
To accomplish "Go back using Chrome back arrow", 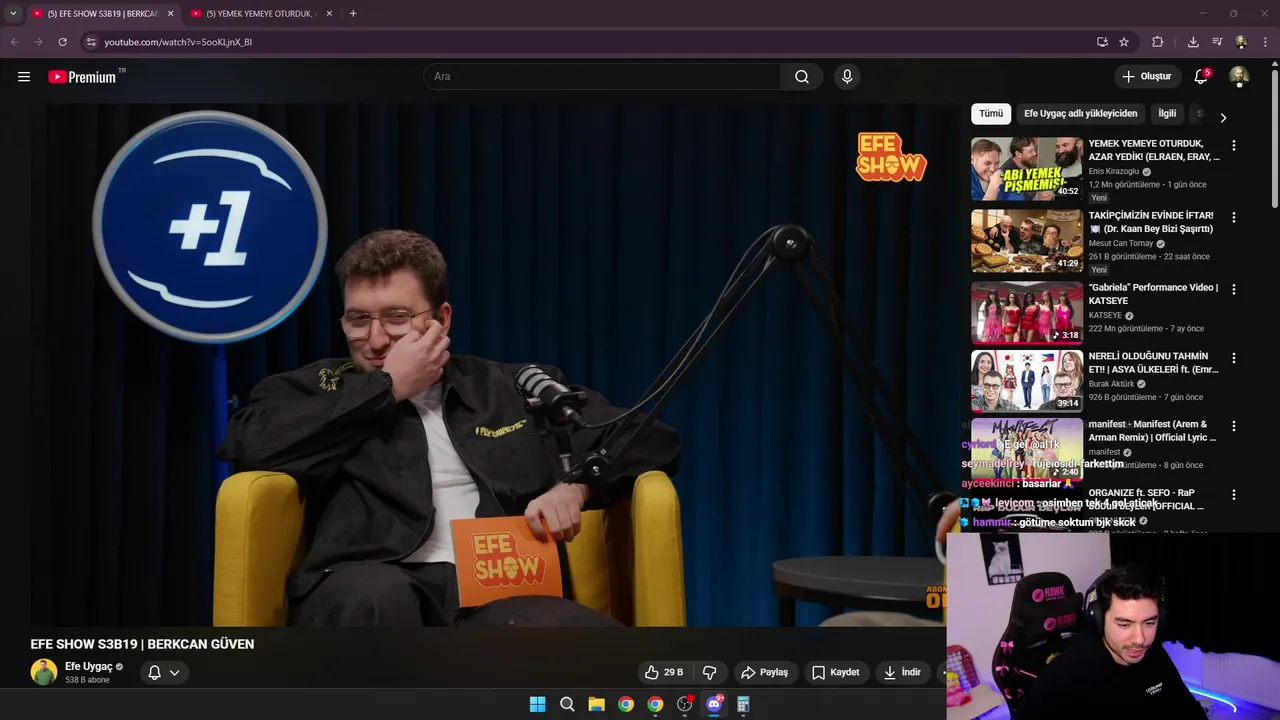I will coord(14,42).
